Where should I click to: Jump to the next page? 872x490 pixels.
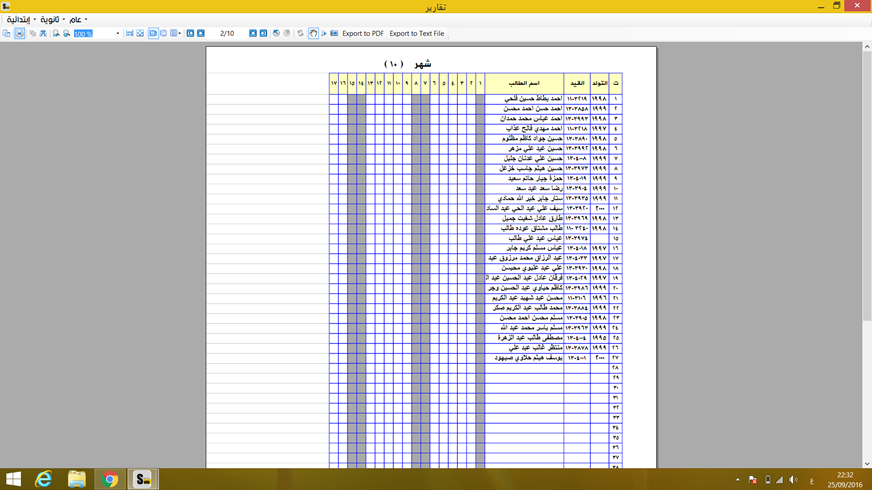tap(252, 33)
